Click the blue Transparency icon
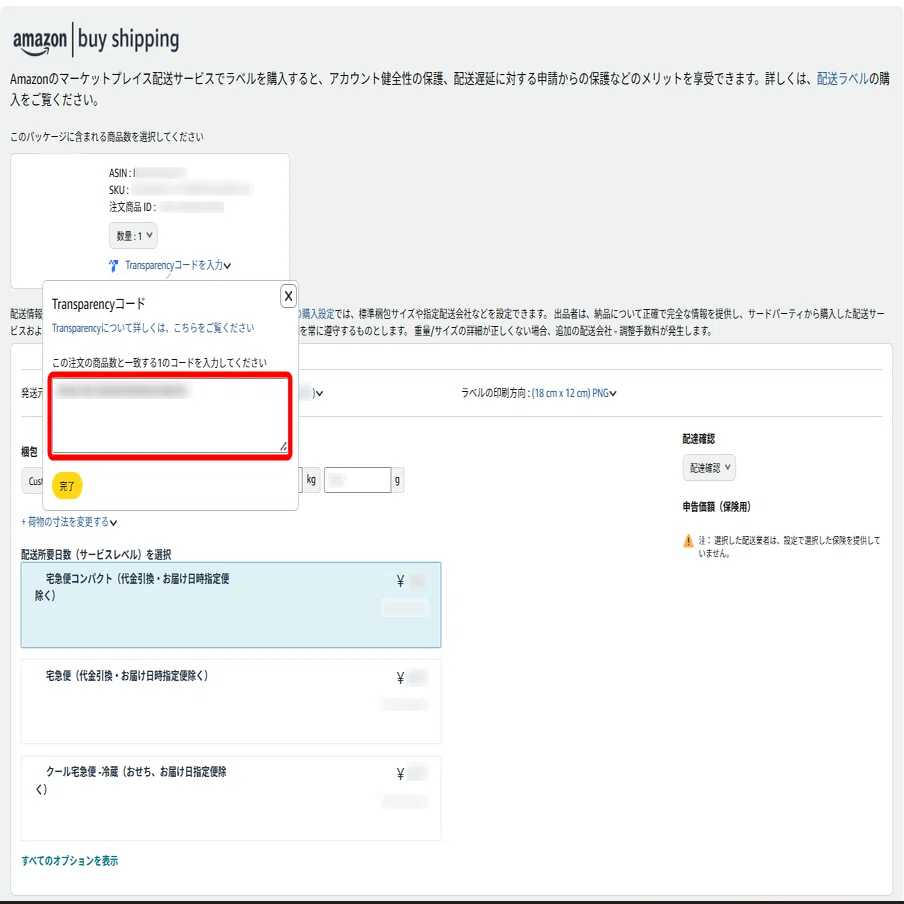The width and height of the screenshot is (904, 904). [x=114, y=265]
